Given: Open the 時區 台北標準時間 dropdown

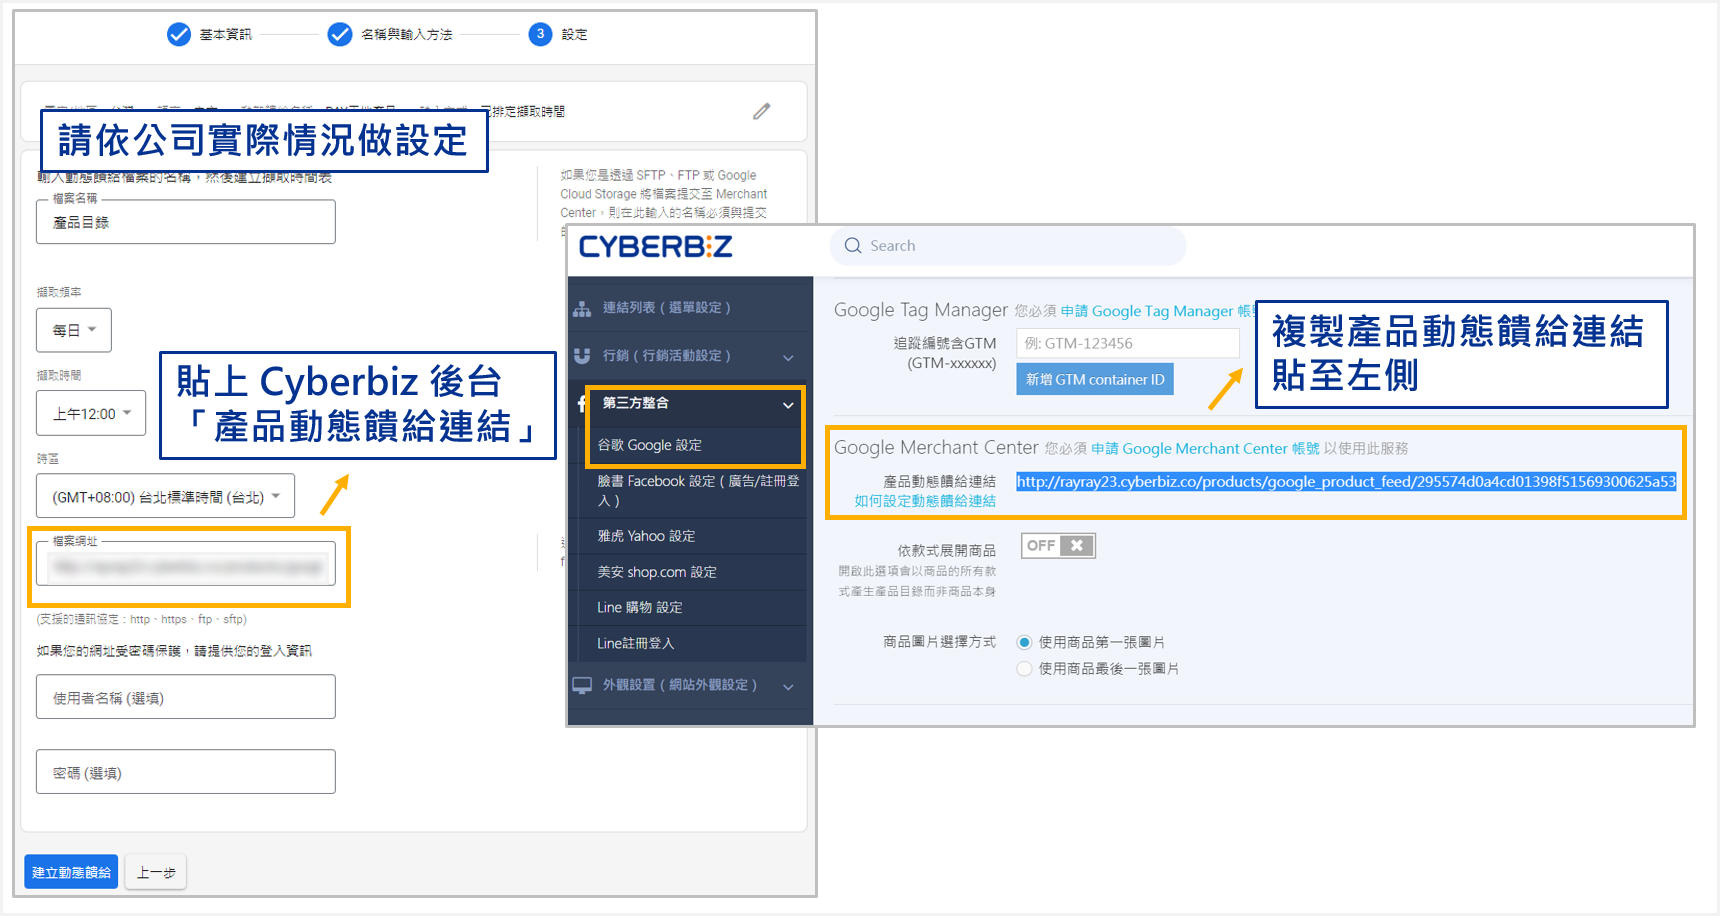Looking at the screenshot, I should 166,496.
